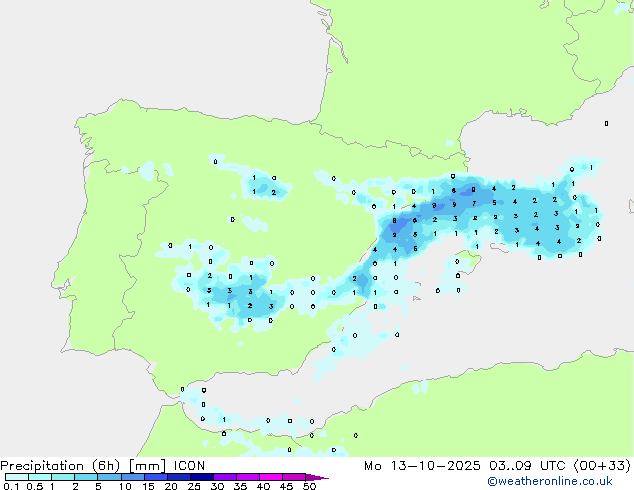Click the legend label '30'
Viewport: 634px width, 490px height.
pos(217,486)
